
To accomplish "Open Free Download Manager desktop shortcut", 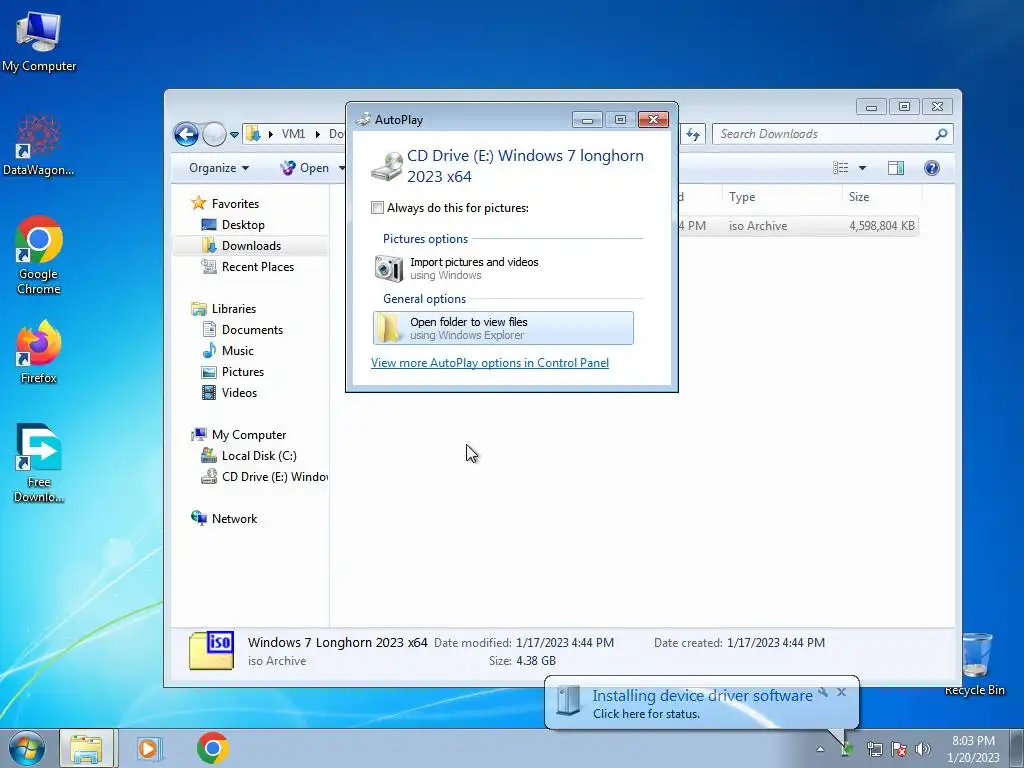I will [x=39, y=464].
